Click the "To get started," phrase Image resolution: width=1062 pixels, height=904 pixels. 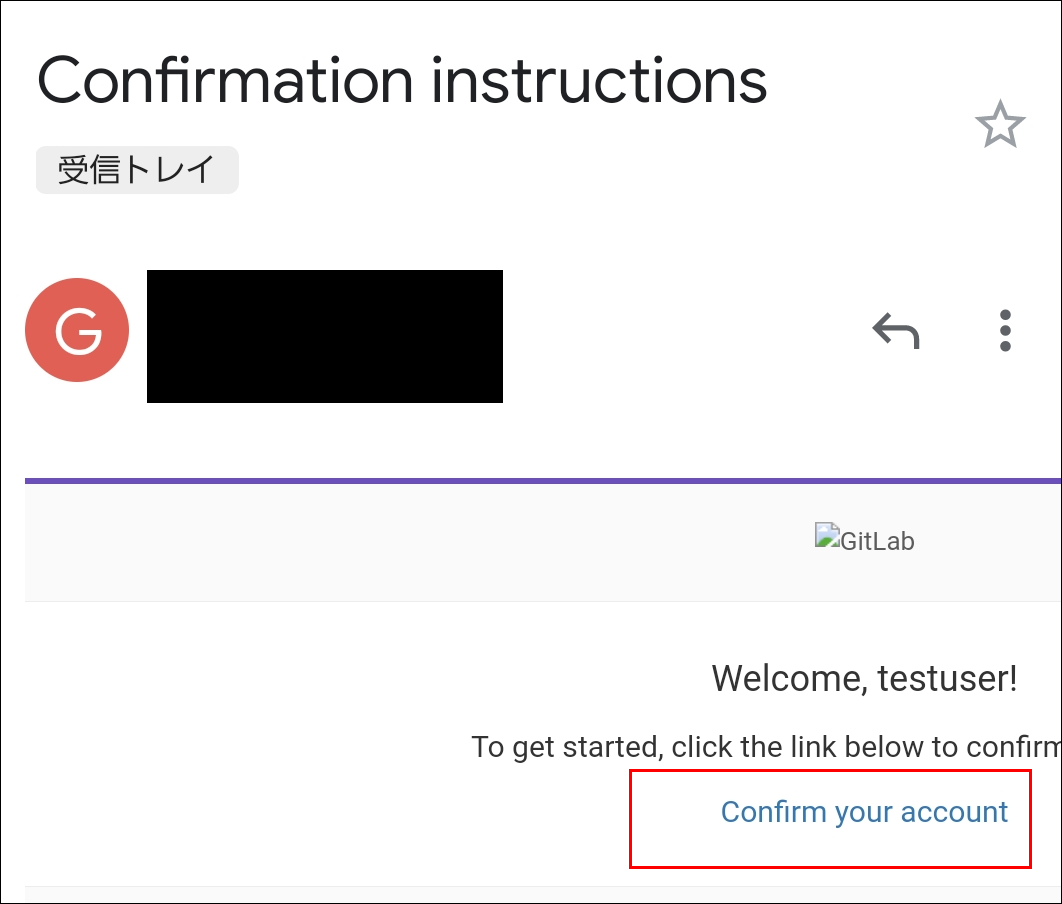point(566,747)
